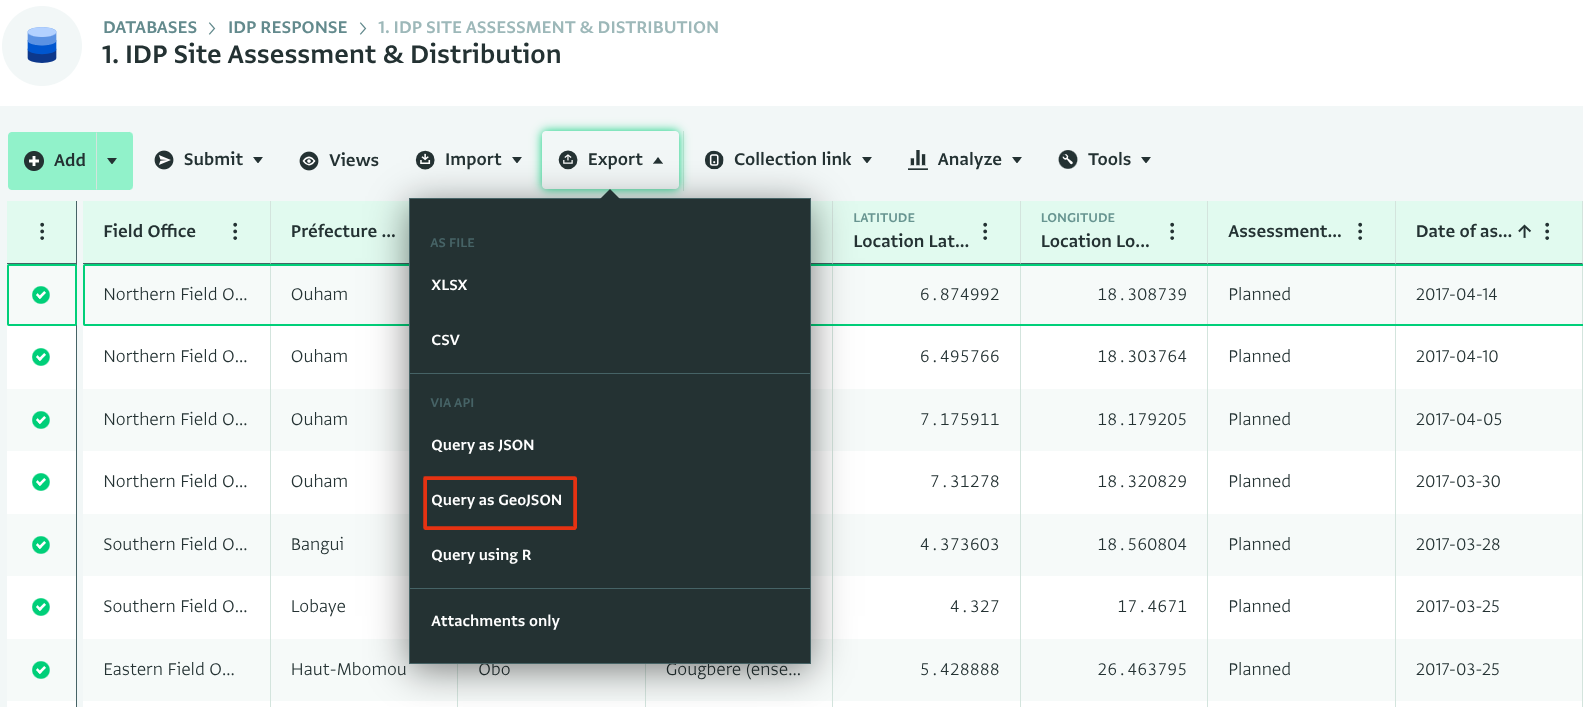Open the Analyze dropdown
Screen dimensions: 1583x707
[x=965, y=160]
